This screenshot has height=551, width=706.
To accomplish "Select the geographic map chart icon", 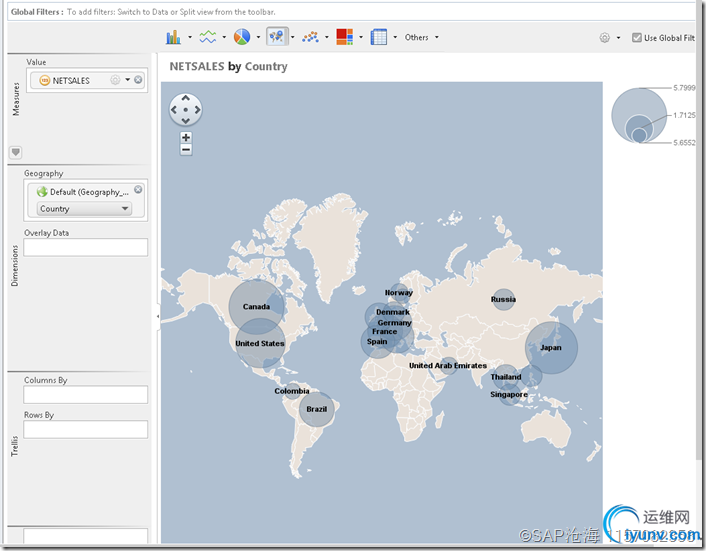I will click(277, 36).
